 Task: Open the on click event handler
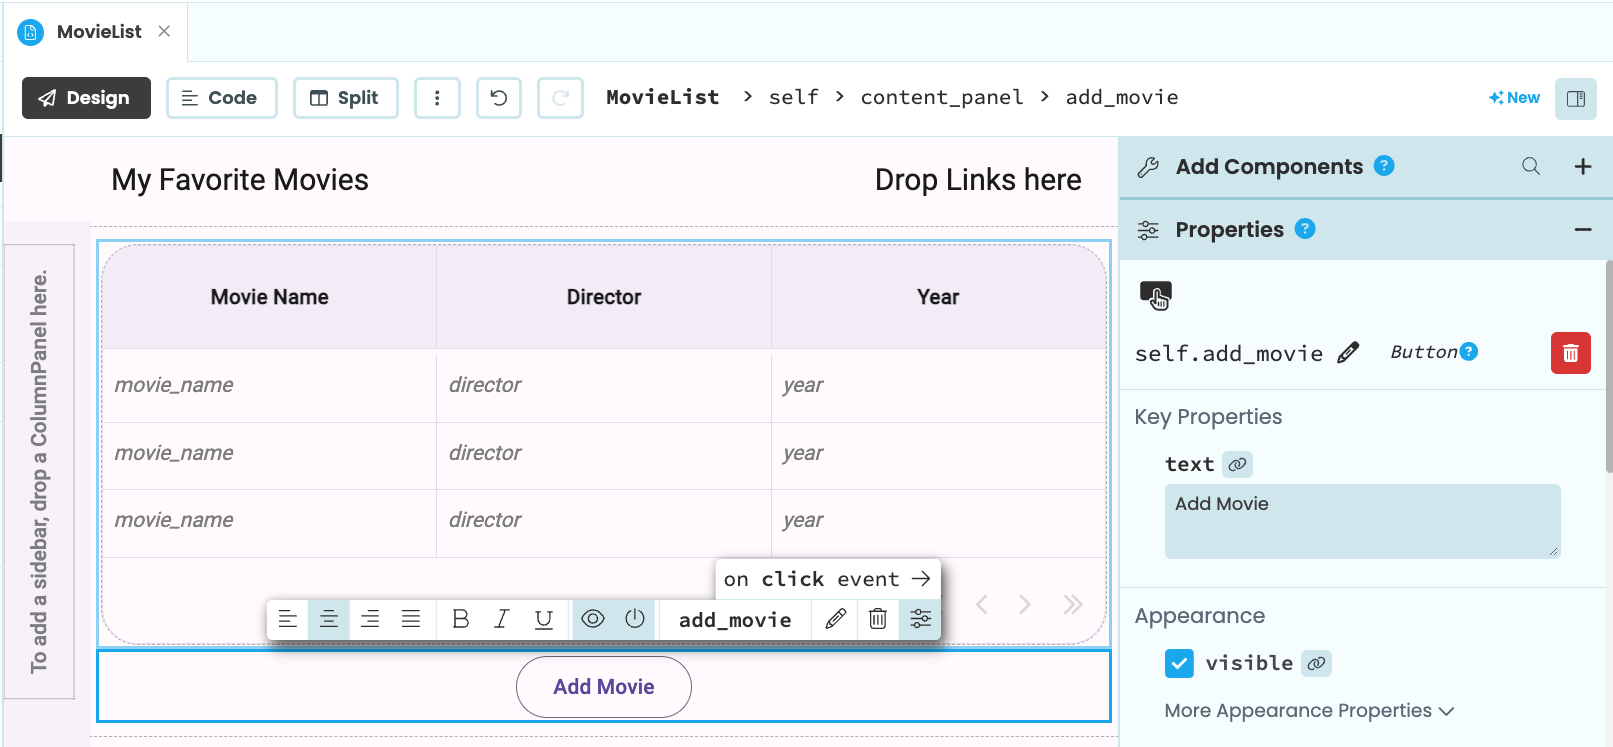click(x=828, y=579)
